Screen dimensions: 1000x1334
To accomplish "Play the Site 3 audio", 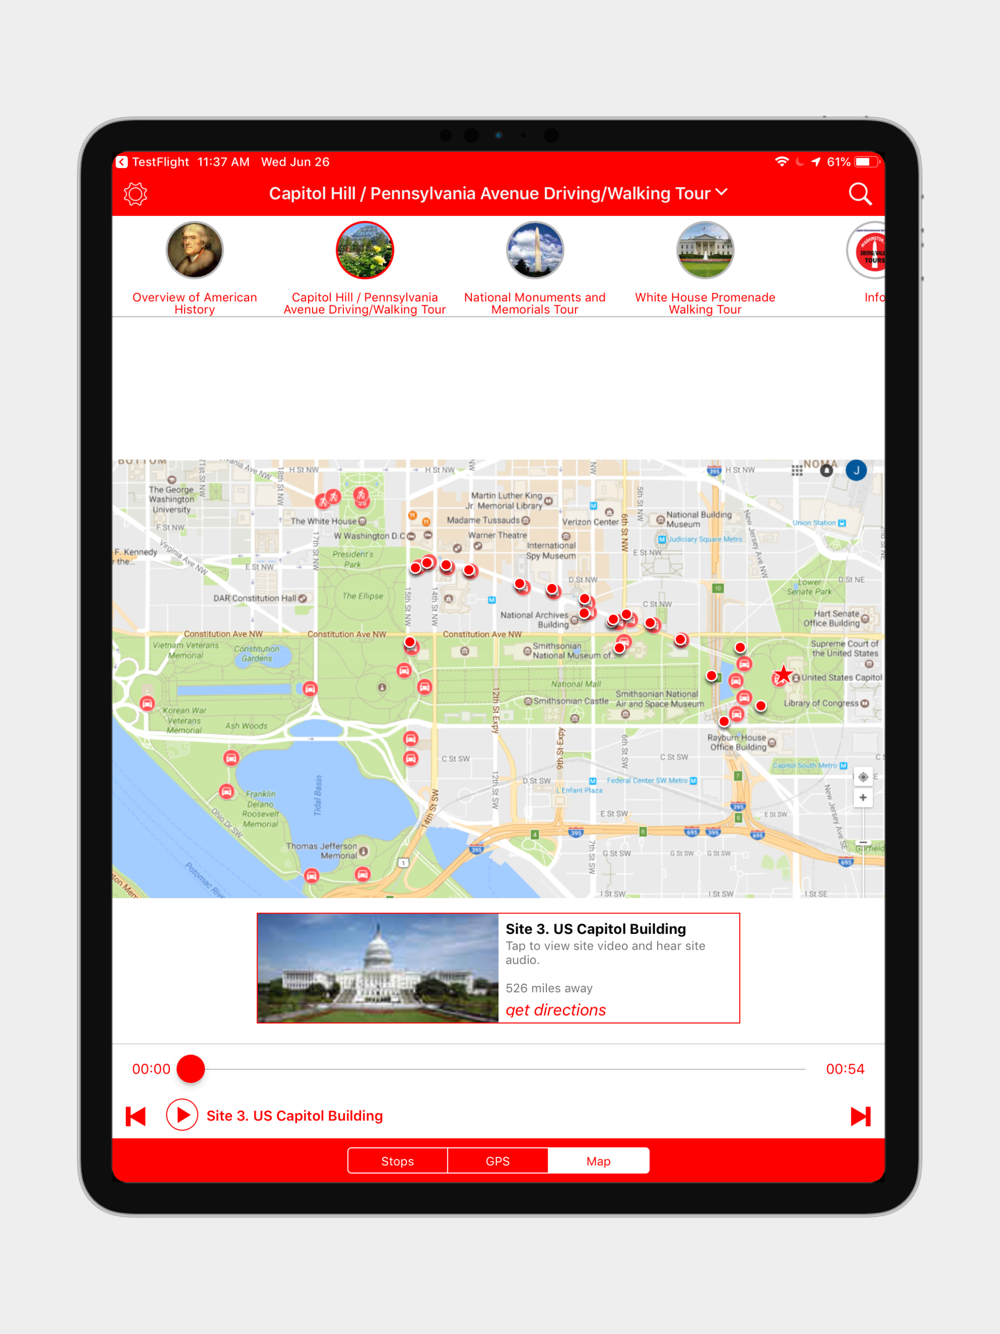I will coord(182,1115).
